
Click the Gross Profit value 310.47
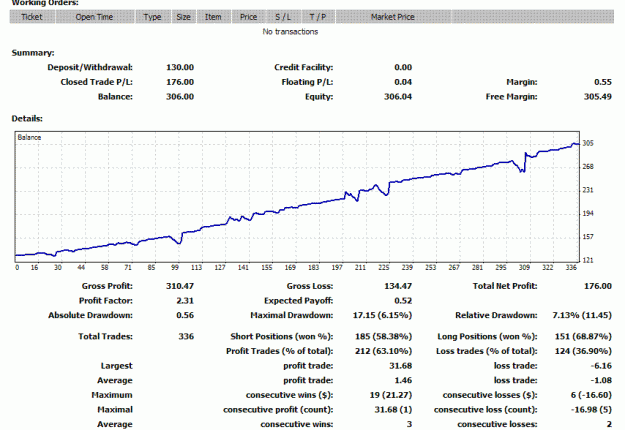point(180,286)
